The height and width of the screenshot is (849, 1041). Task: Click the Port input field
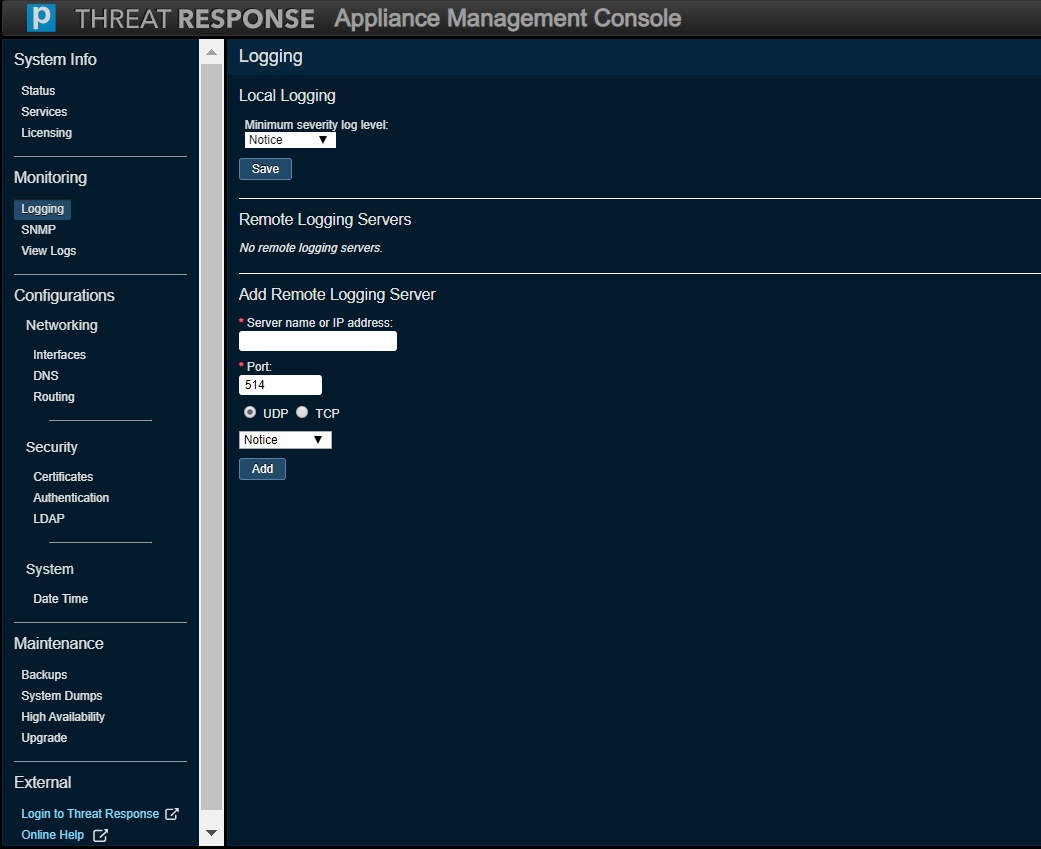[280, 385]
